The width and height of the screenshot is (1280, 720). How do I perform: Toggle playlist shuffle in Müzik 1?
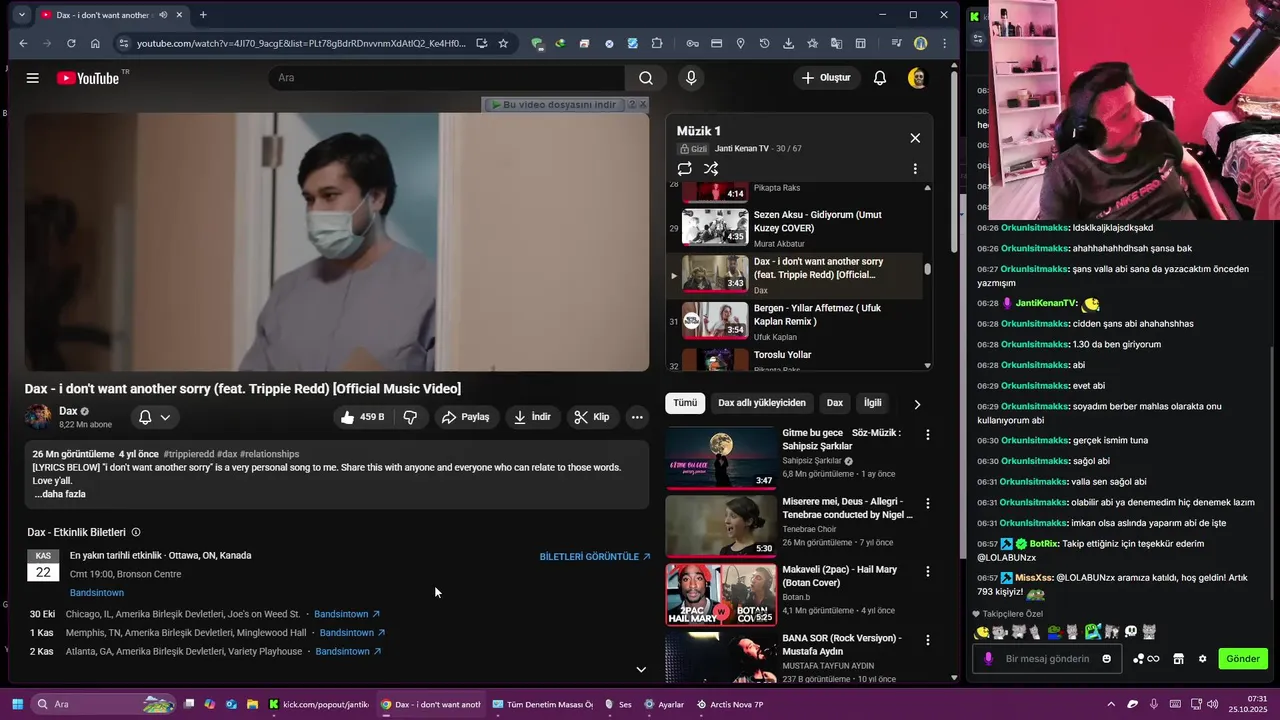[x=711, y=169]
